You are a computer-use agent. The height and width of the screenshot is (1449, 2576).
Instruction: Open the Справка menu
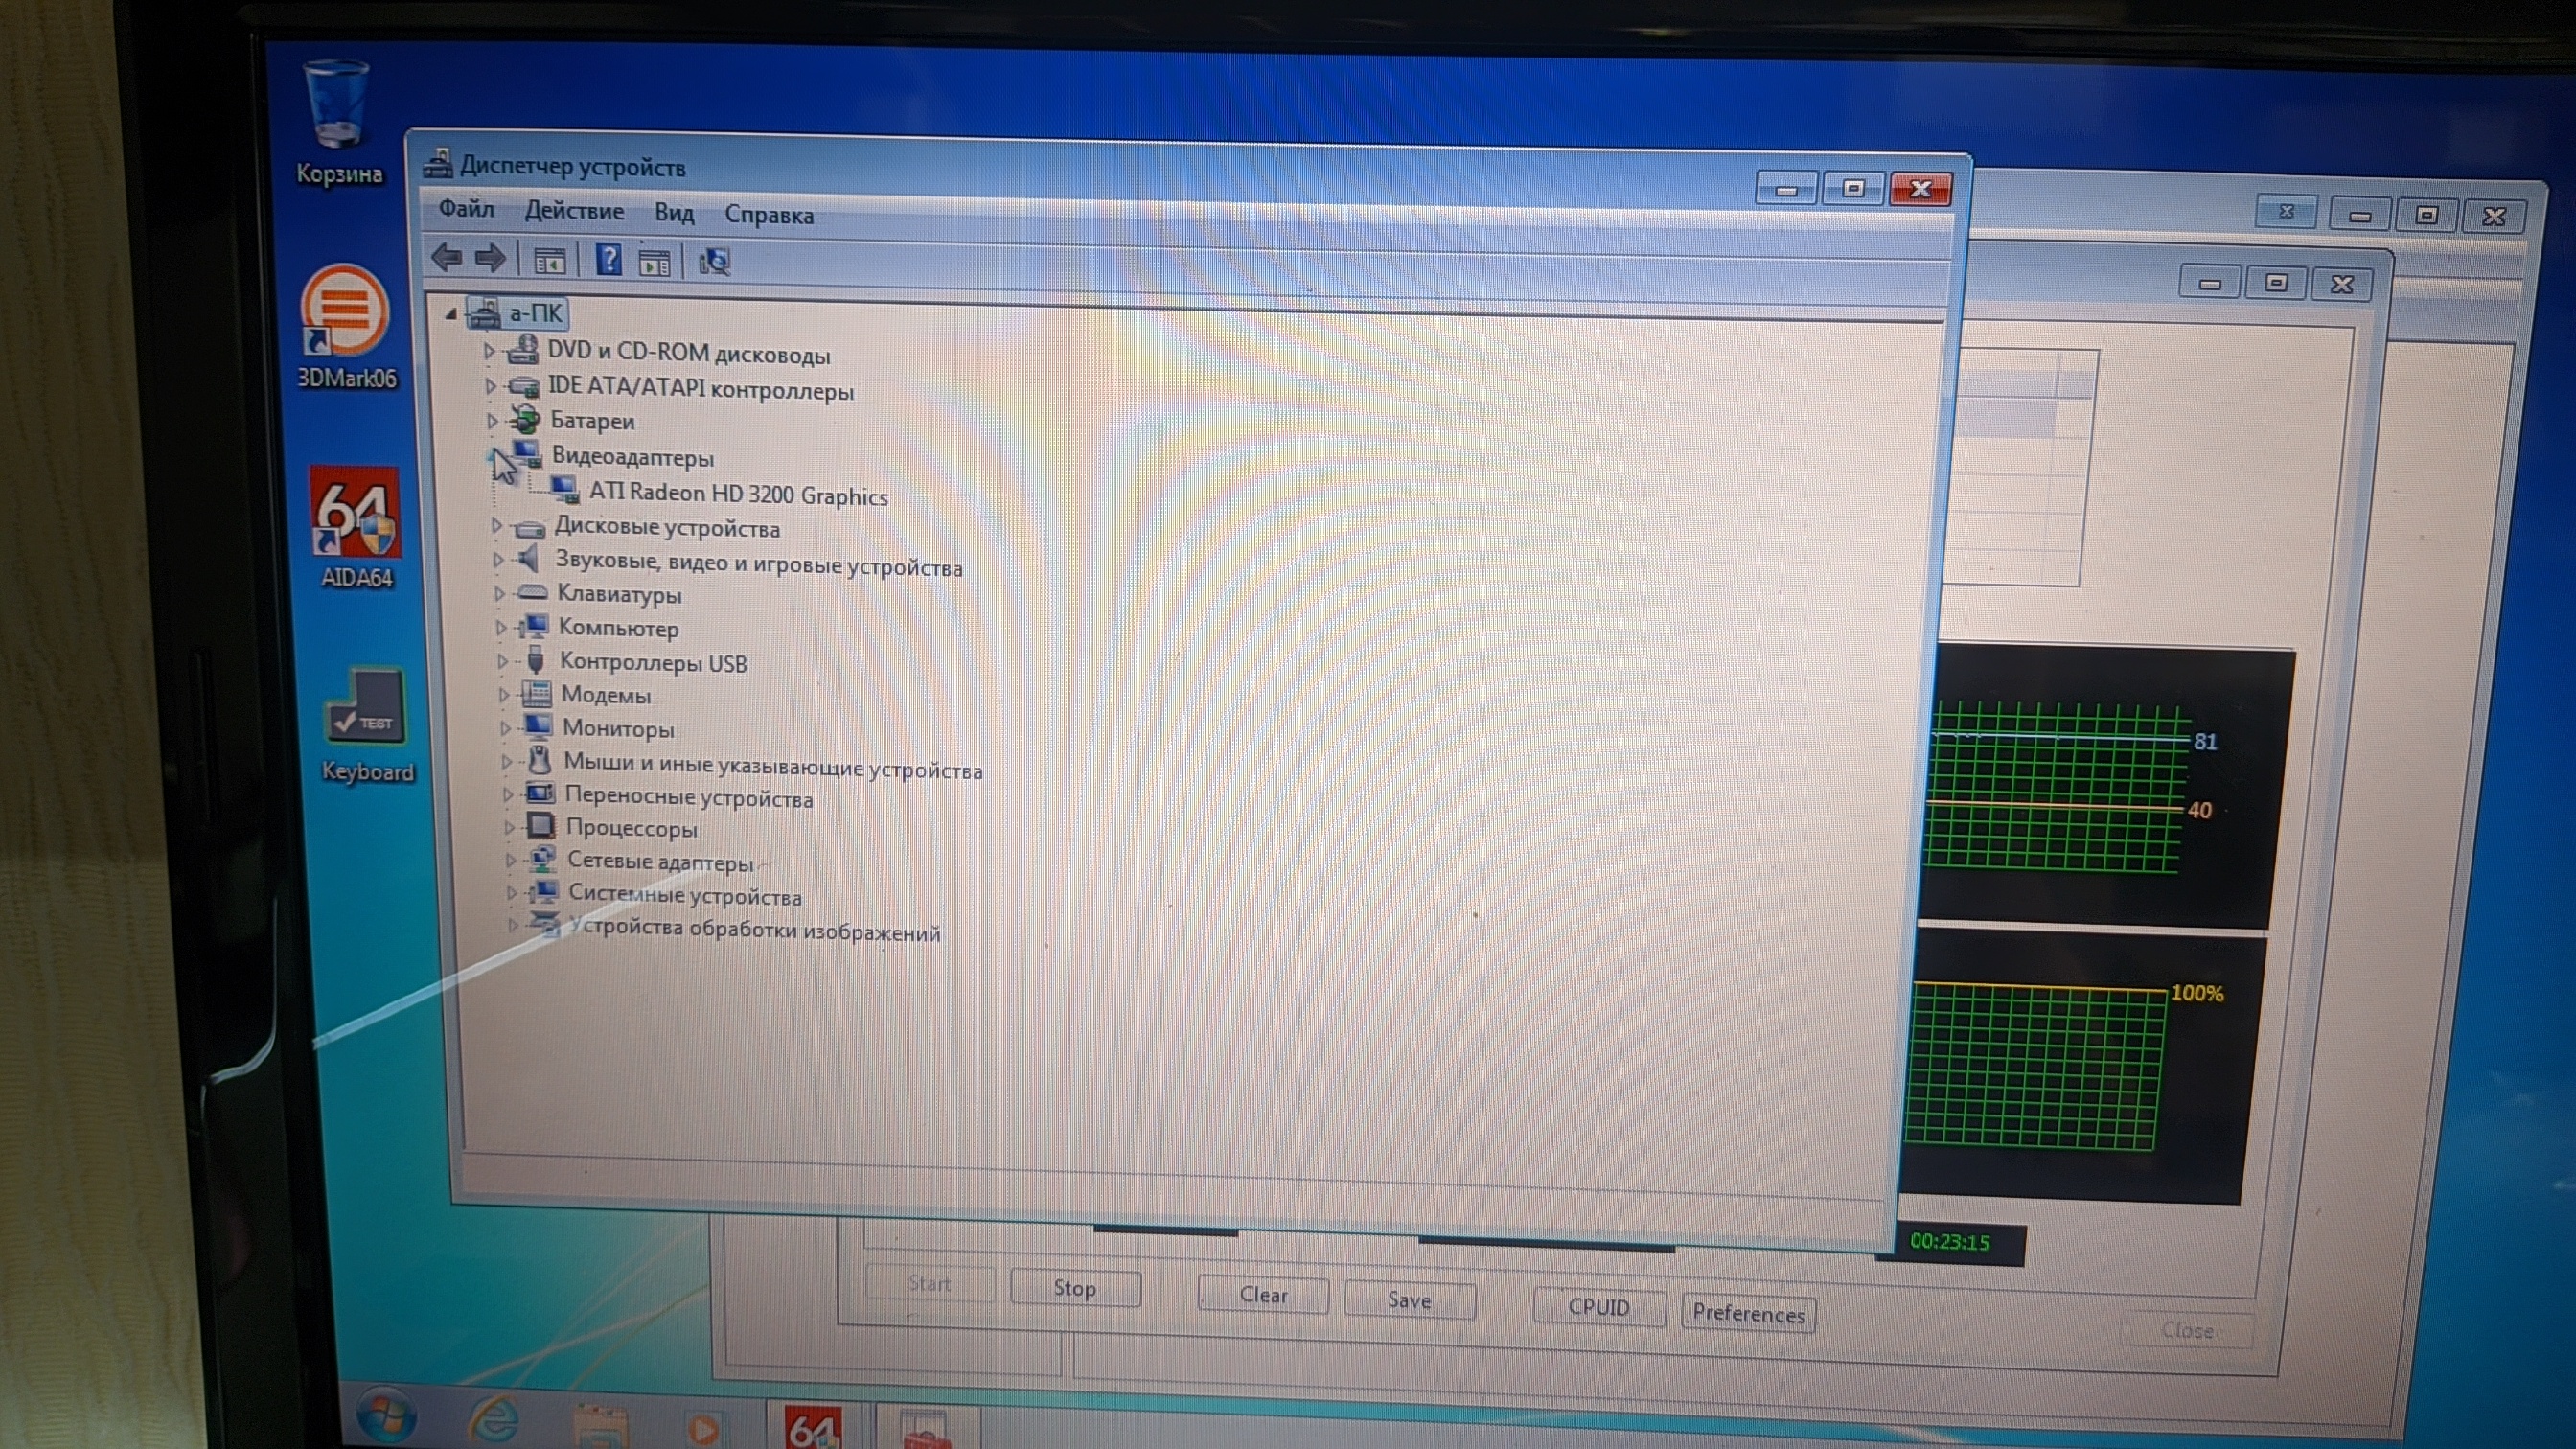click(x=769, y=215)
